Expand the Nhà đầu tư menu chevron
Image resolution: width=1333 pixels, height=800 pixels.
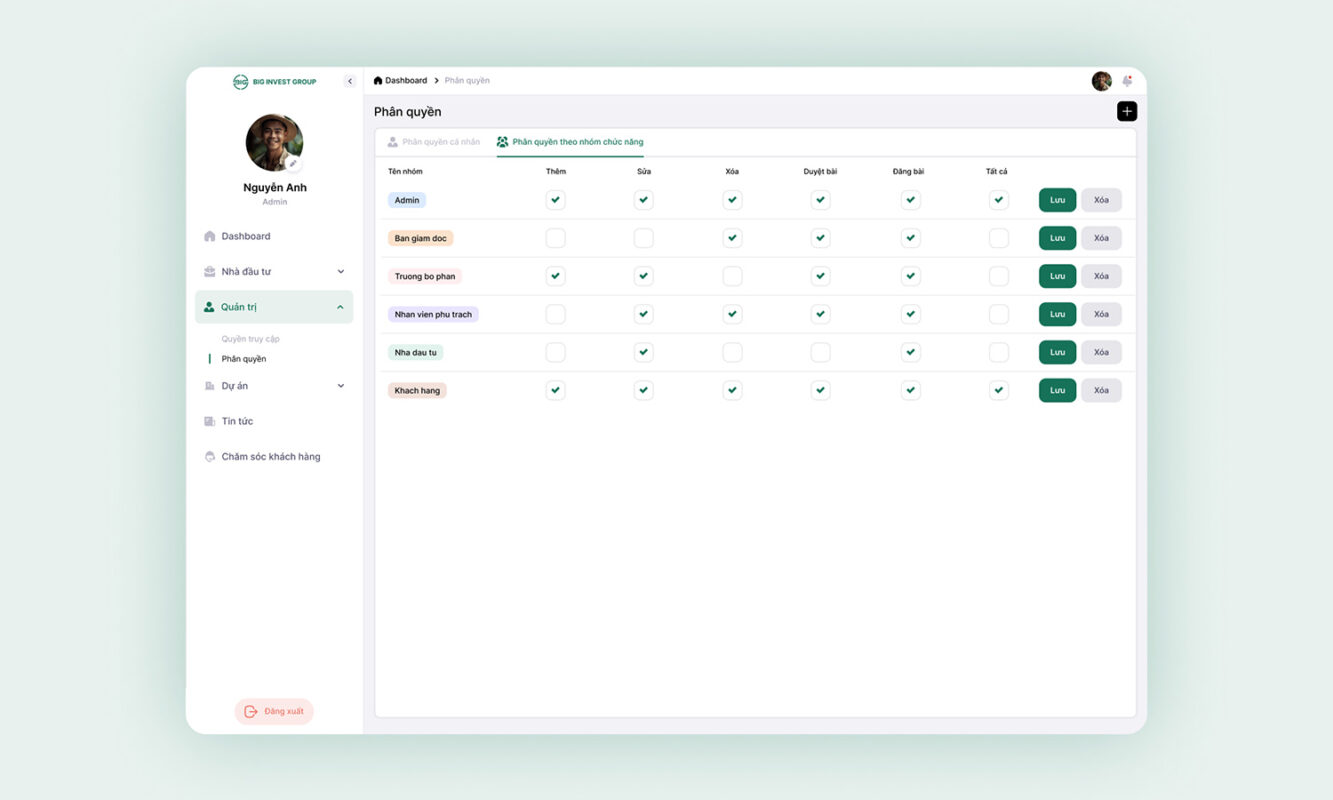(x=340, y=272)
